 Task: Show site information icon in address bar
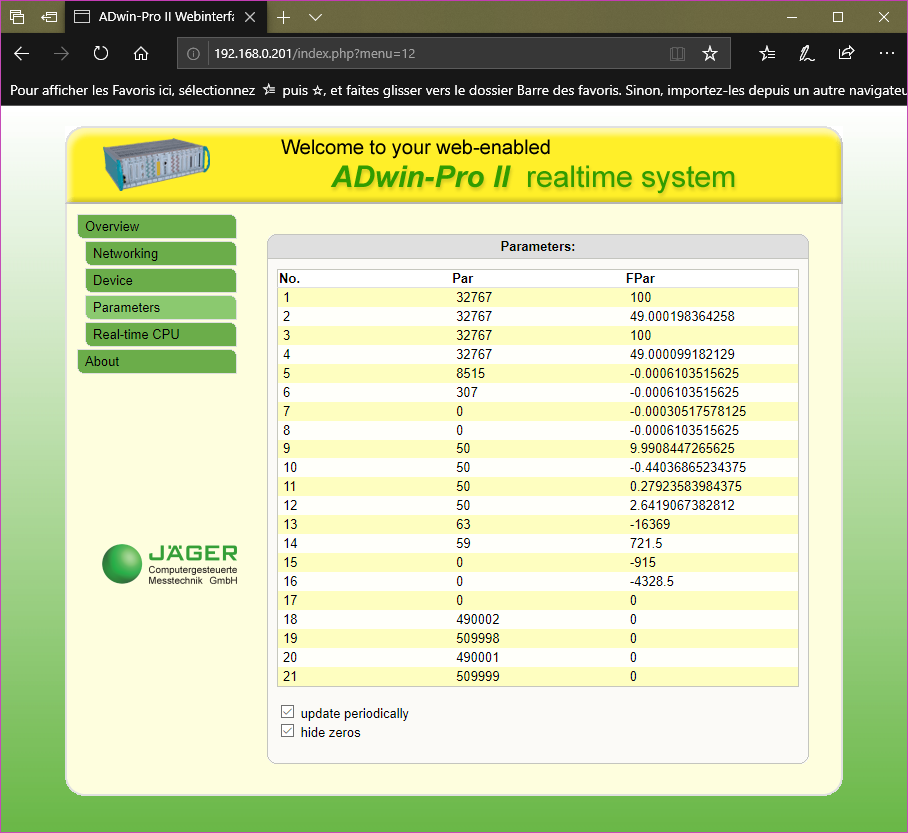point(193,54)
